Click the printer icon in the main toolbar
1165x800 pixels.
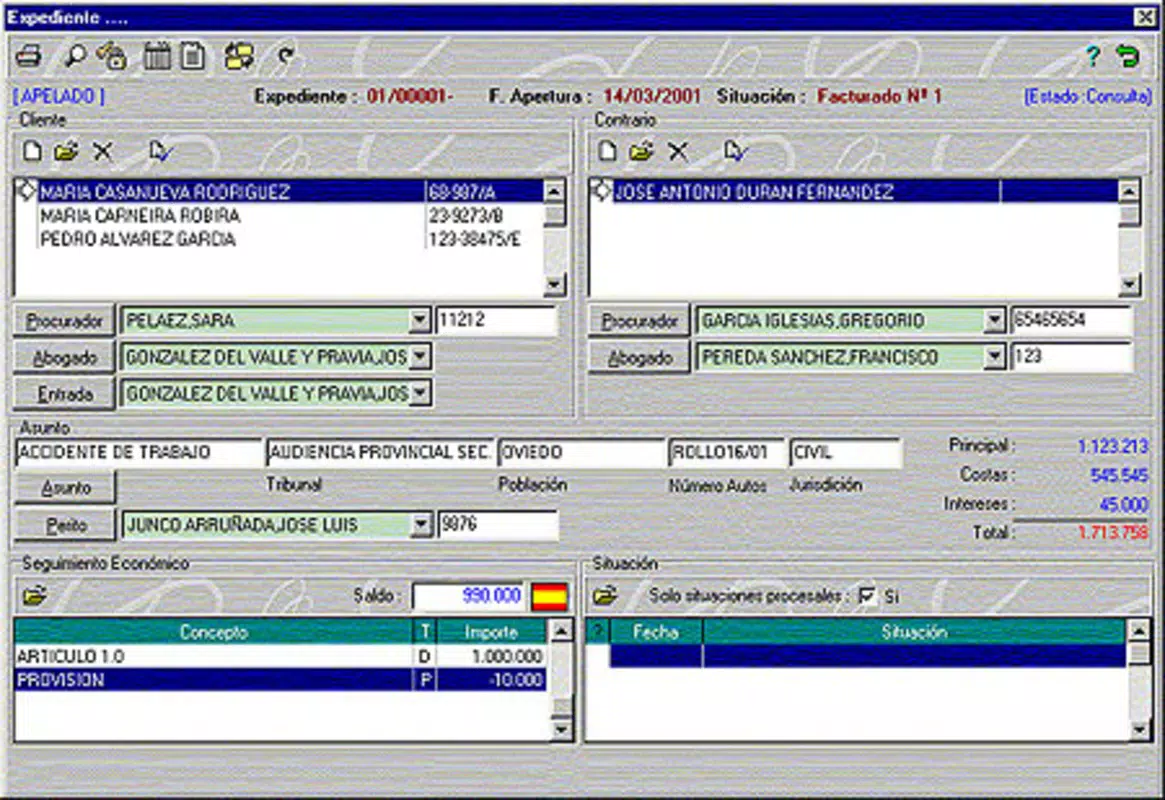(x=28, y=56)
